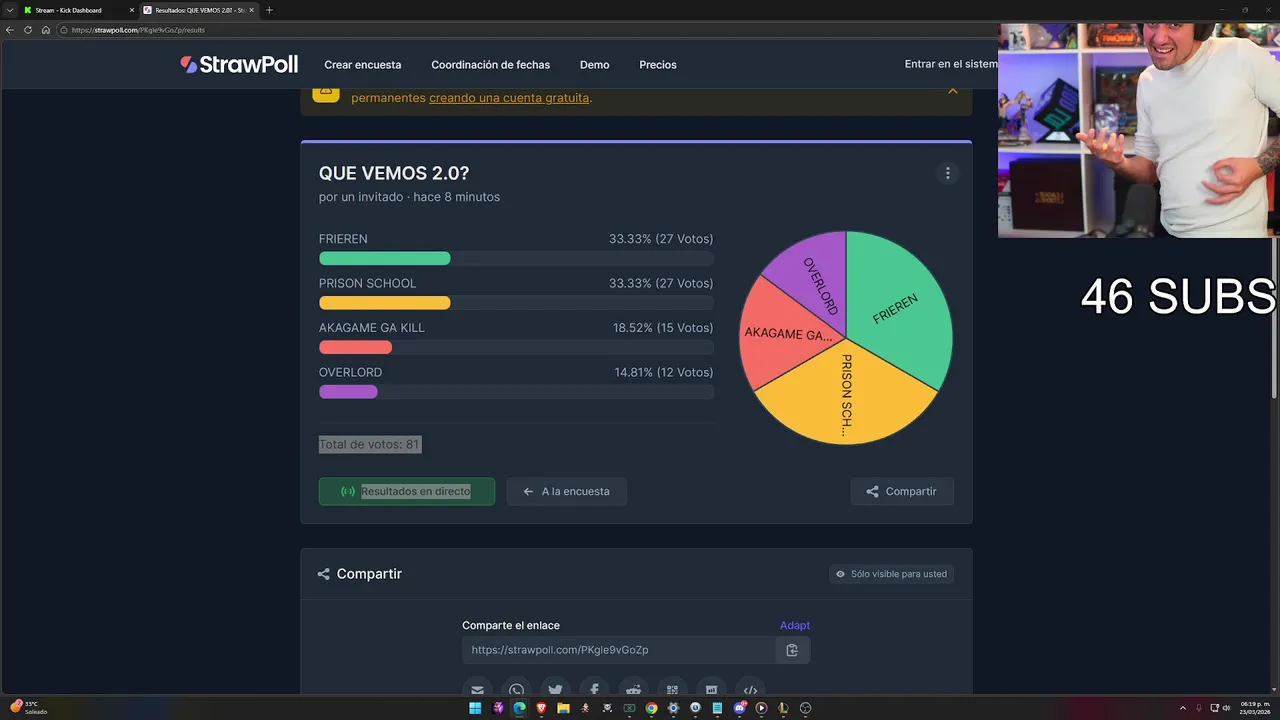This screenshot has height=720, width=1280.
Task: Open Google Chrome from the taskbar
Action: [651, 708]
